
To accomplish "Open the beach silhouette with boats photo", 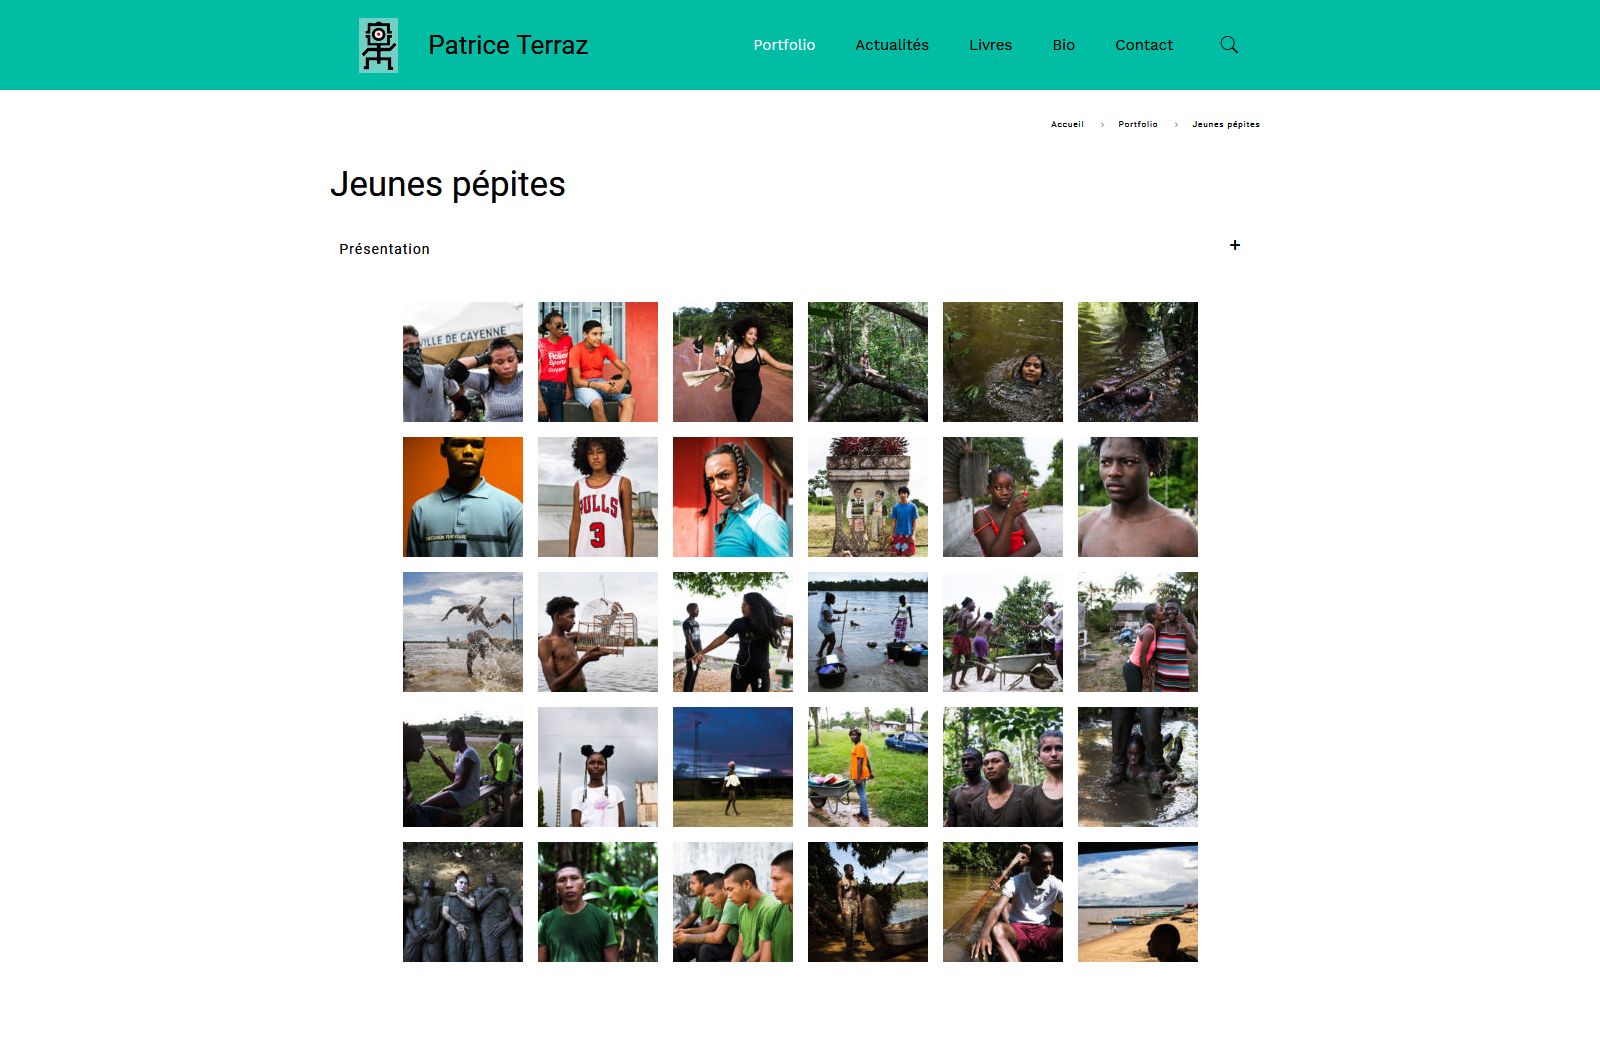I will tap(1138, 902).
